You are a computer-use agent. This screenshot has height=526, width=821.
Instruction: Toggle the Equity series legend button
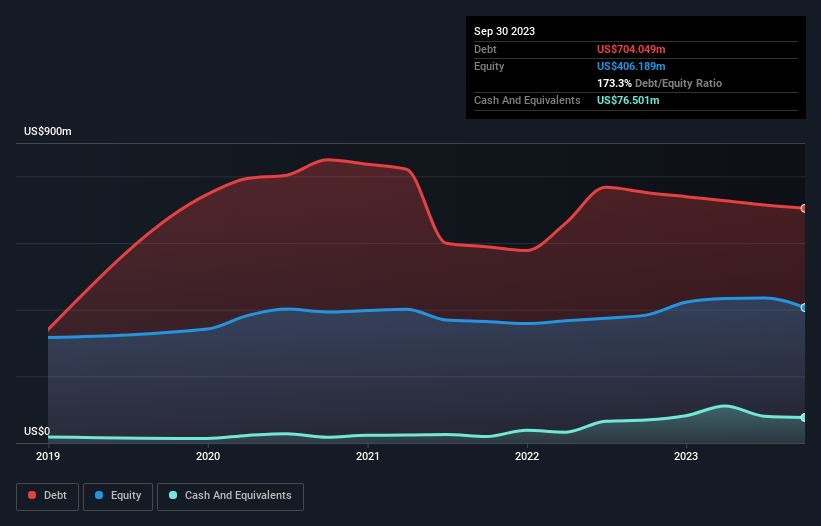[118, 496]
